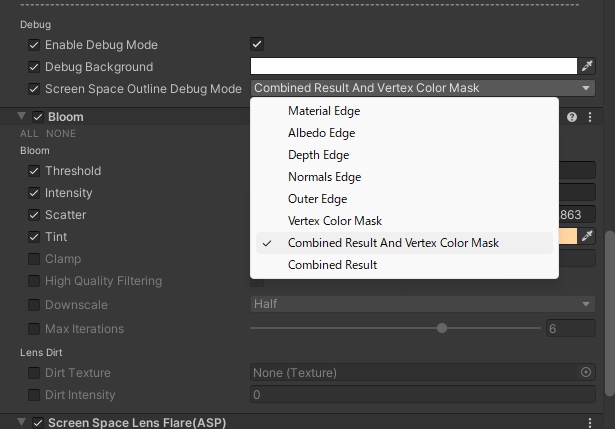Enable the High Quality Filtering override
Screen dimensions: 615x429
tap(34, 281)
